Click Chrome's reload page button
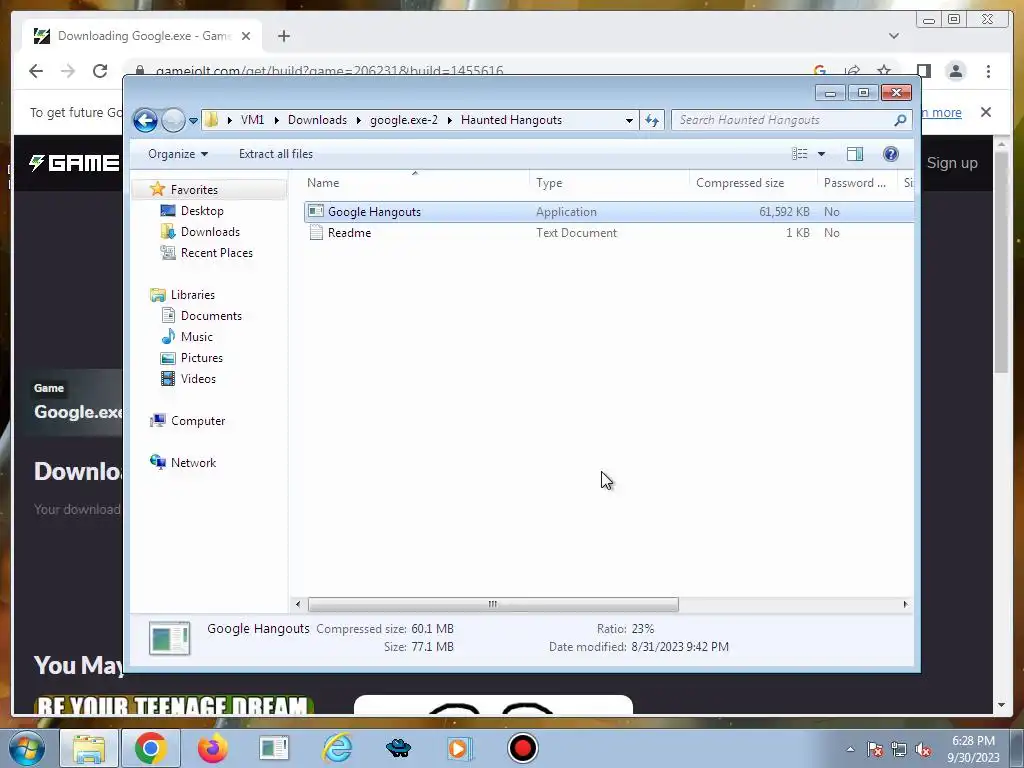Viewport: 1024px width, 768px height. [100, 71]
